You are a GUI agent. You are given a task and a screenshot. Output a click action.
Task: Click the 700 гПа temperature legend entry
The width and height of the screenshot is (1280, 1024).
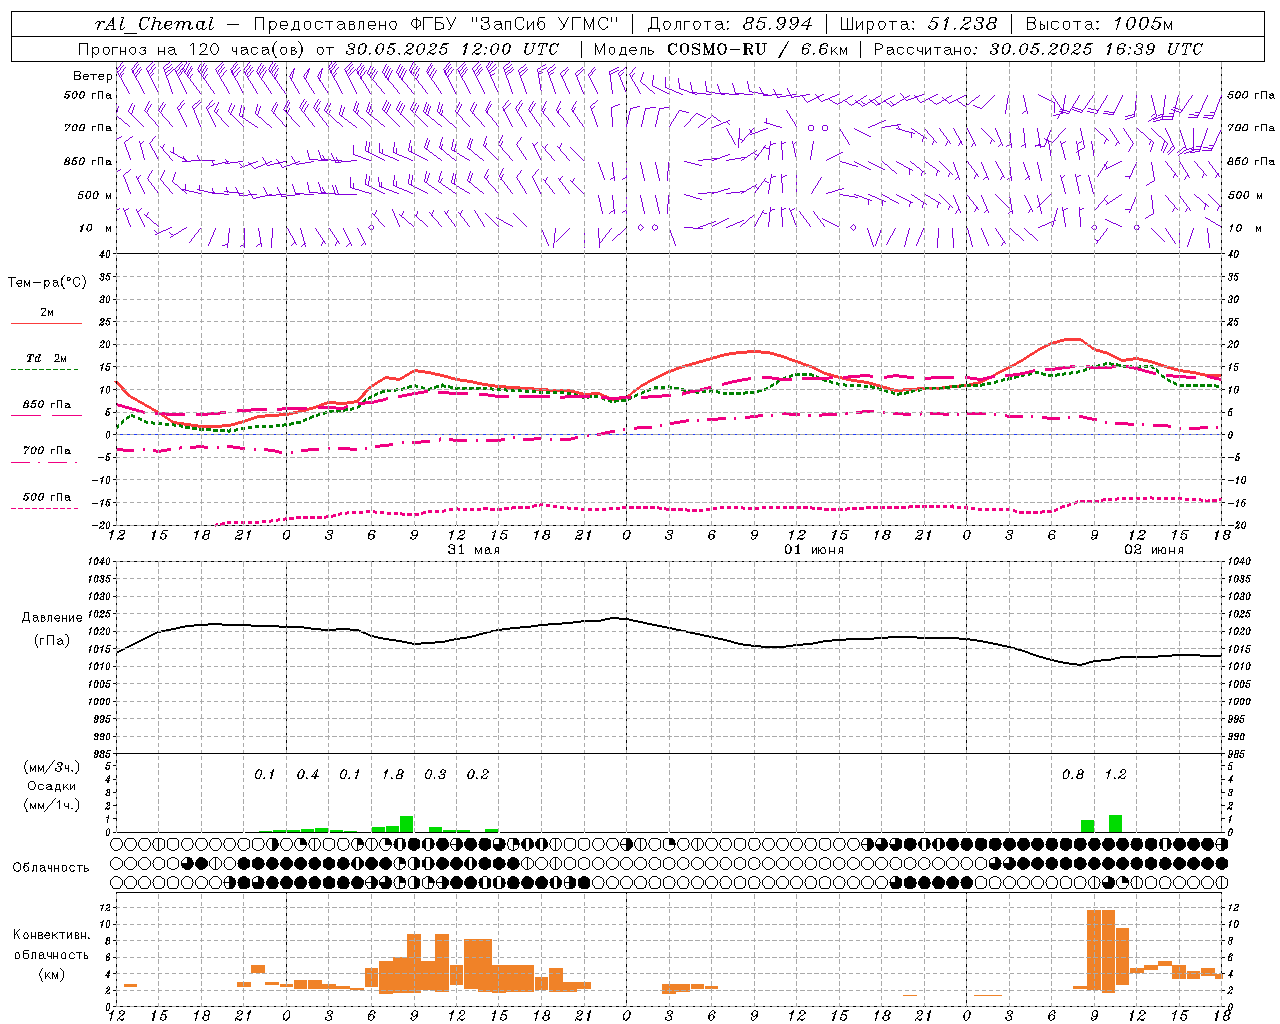coord(46,451)
